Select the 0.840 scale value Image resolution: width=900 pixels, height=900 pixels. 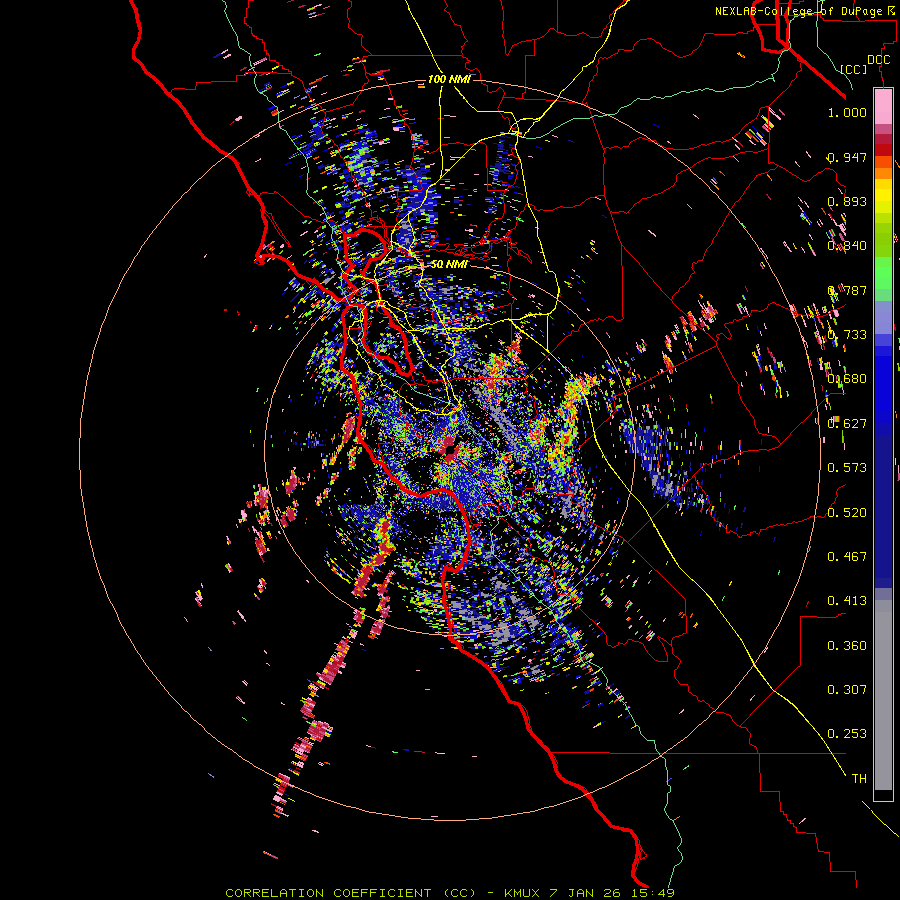(847, 246)
